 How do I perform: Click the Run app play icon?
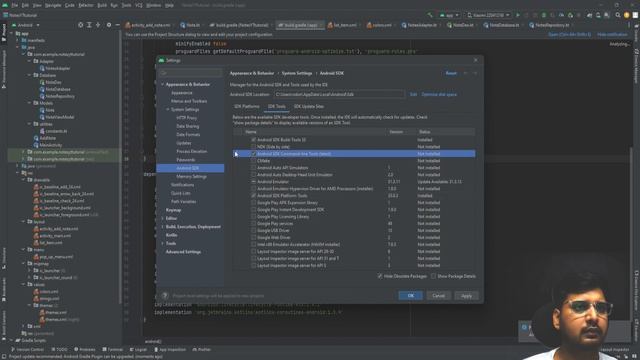518,15
